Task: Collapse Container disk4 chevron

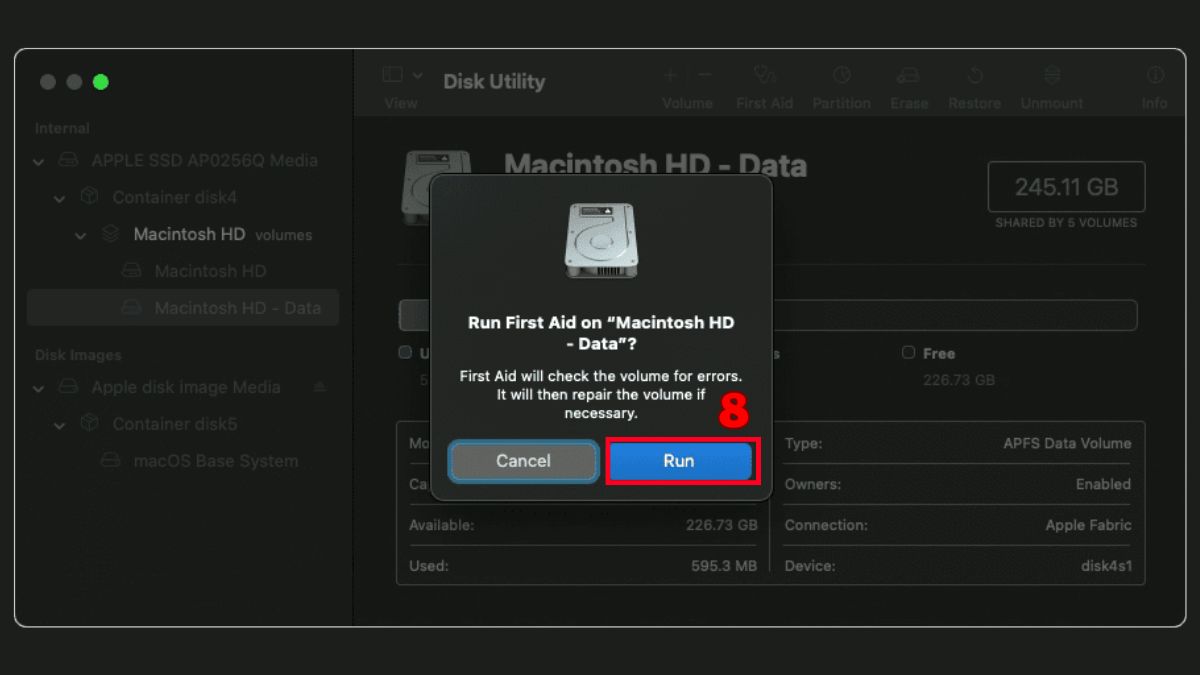Action: (60, 198)
